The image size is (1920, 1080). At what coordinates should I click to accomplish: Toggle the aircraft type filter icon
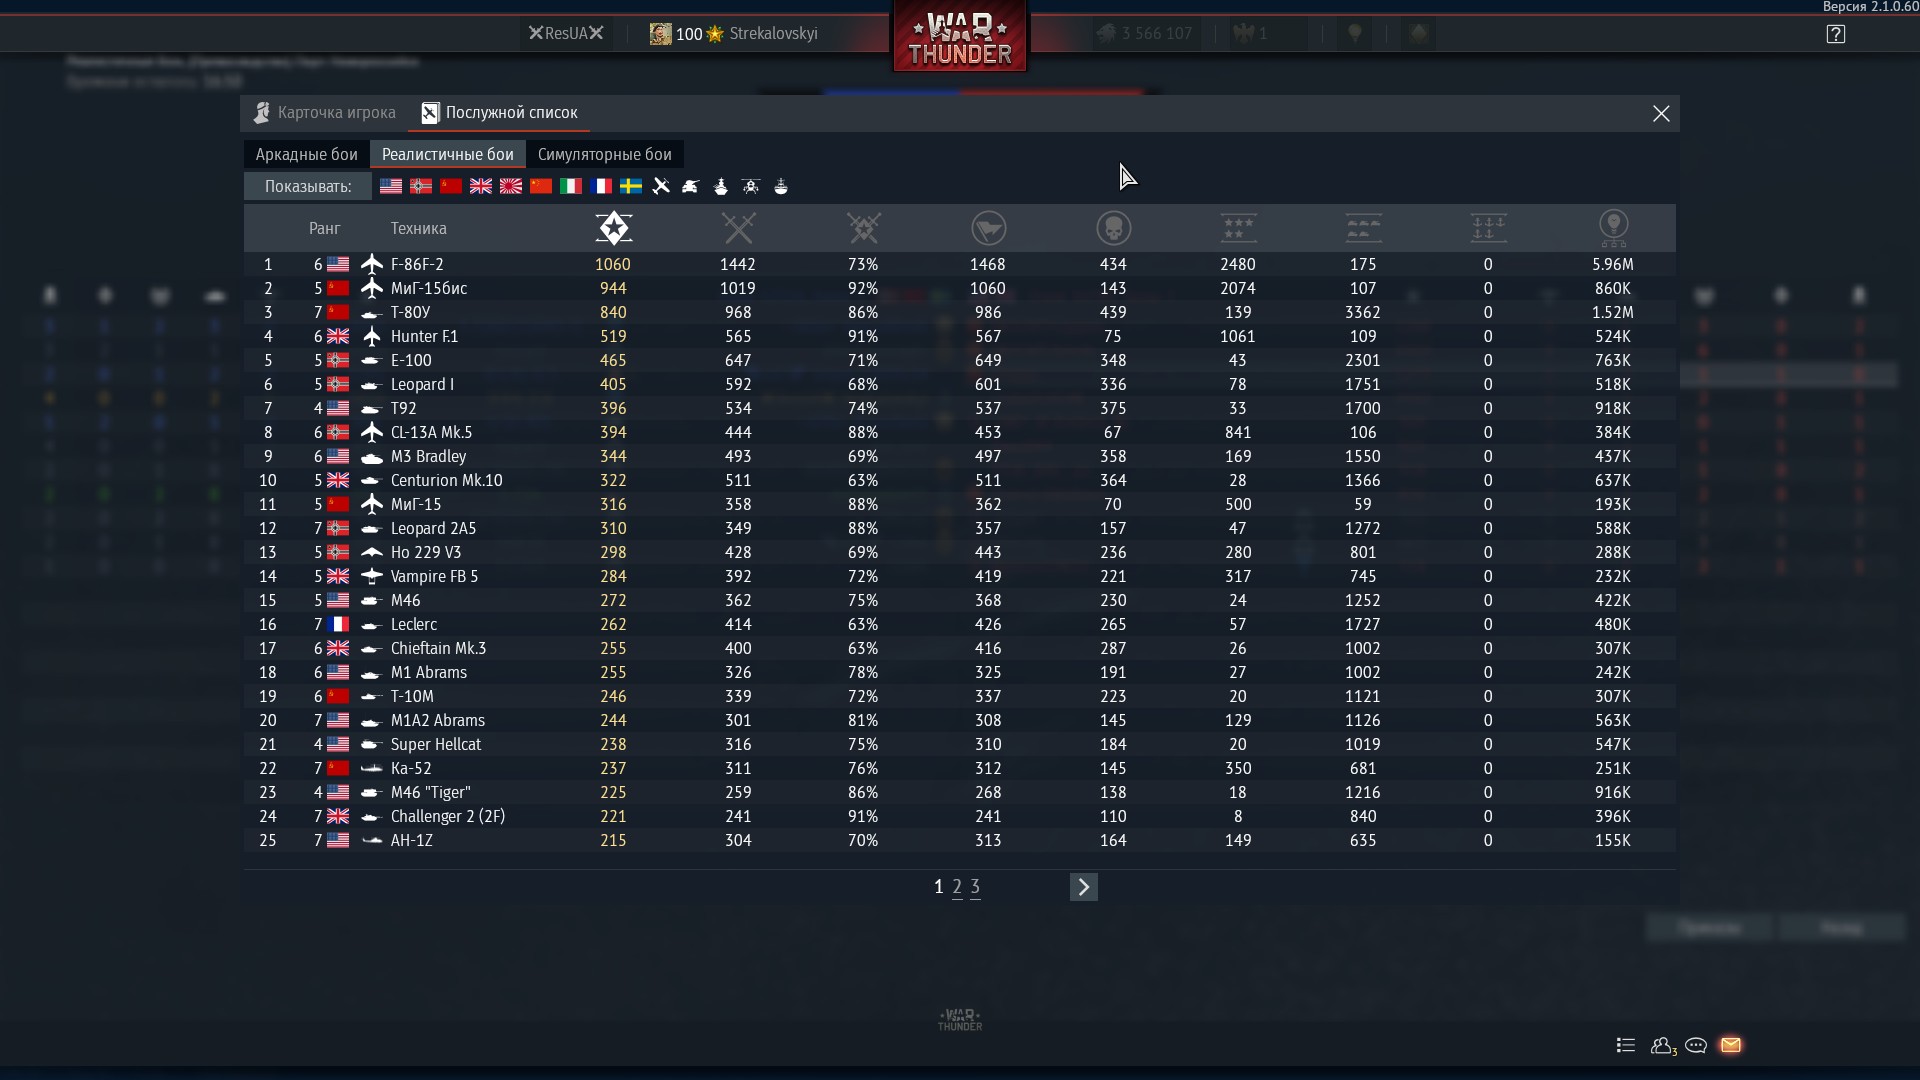(661, 186)
